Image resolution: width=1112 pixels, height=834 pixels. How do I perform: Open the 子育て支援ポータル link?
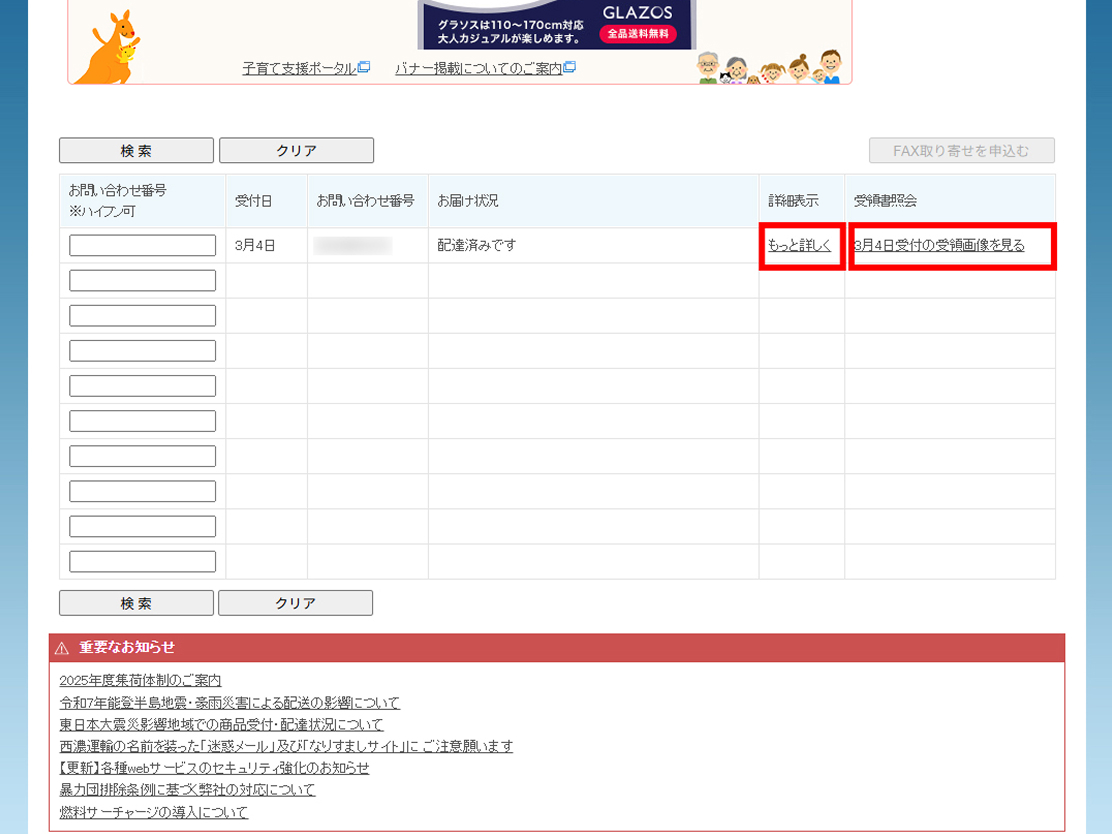[x=299, y=68]
